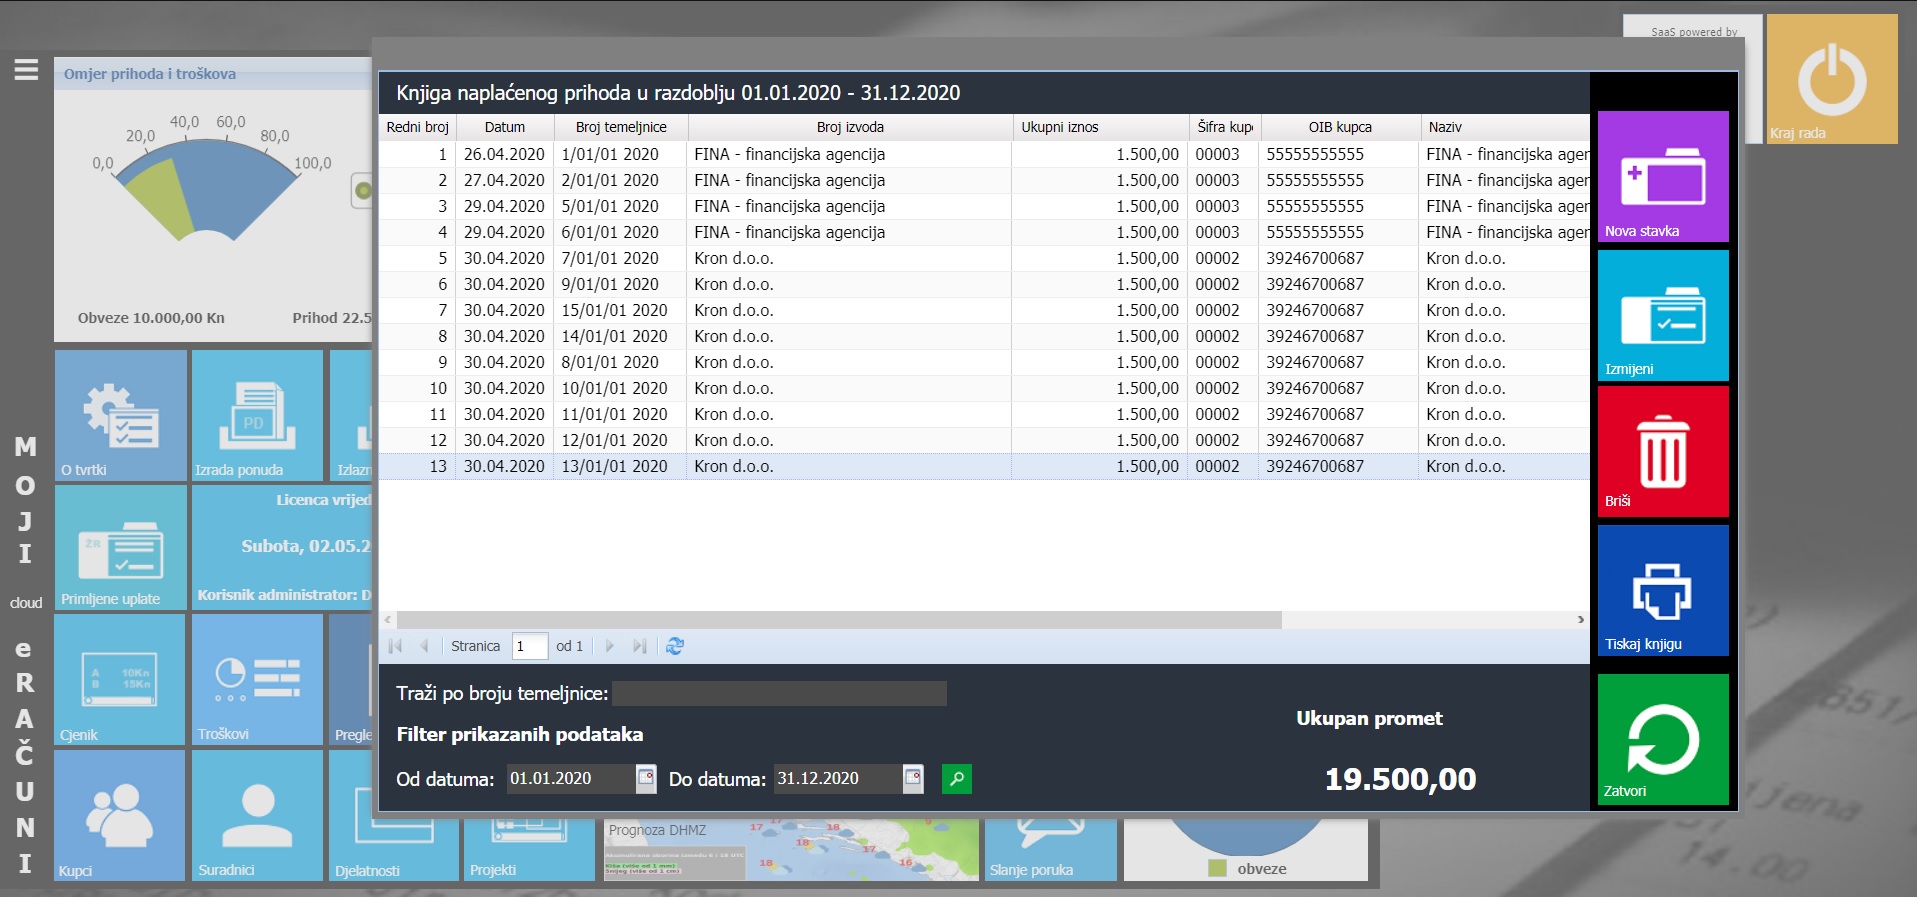Click Tiskaj knjigu printer tile
The image size is (1917, 897).
click(x=1663, y=590)
